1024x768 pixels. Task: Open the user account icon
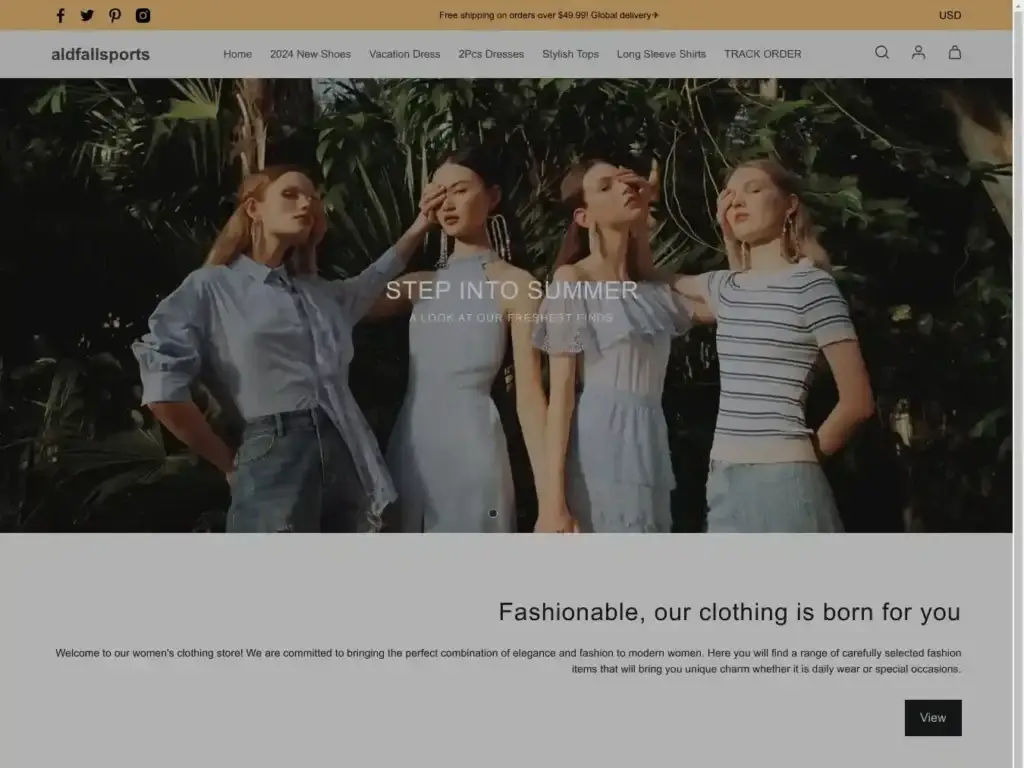(x=918, y=53)
